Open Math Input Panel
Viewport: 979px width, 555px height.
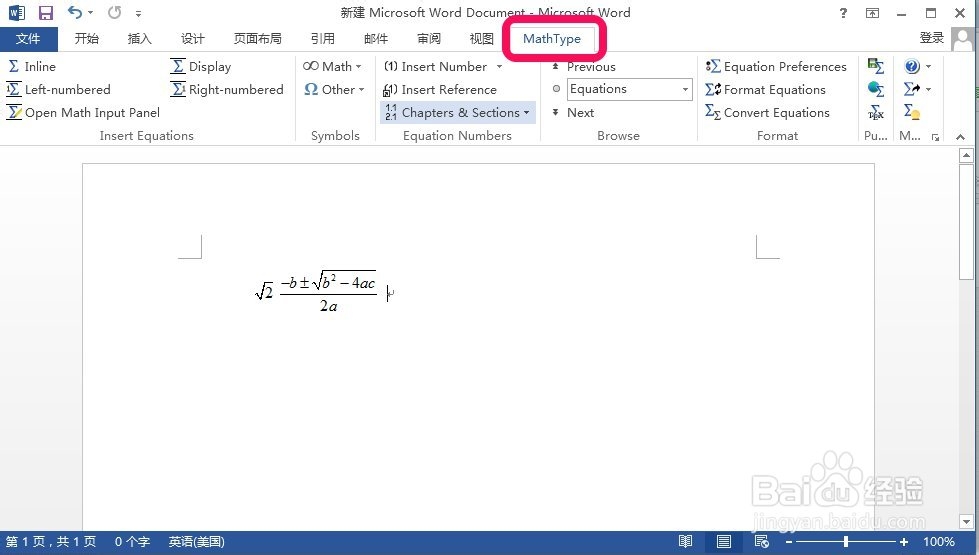(x=83, y=112)
